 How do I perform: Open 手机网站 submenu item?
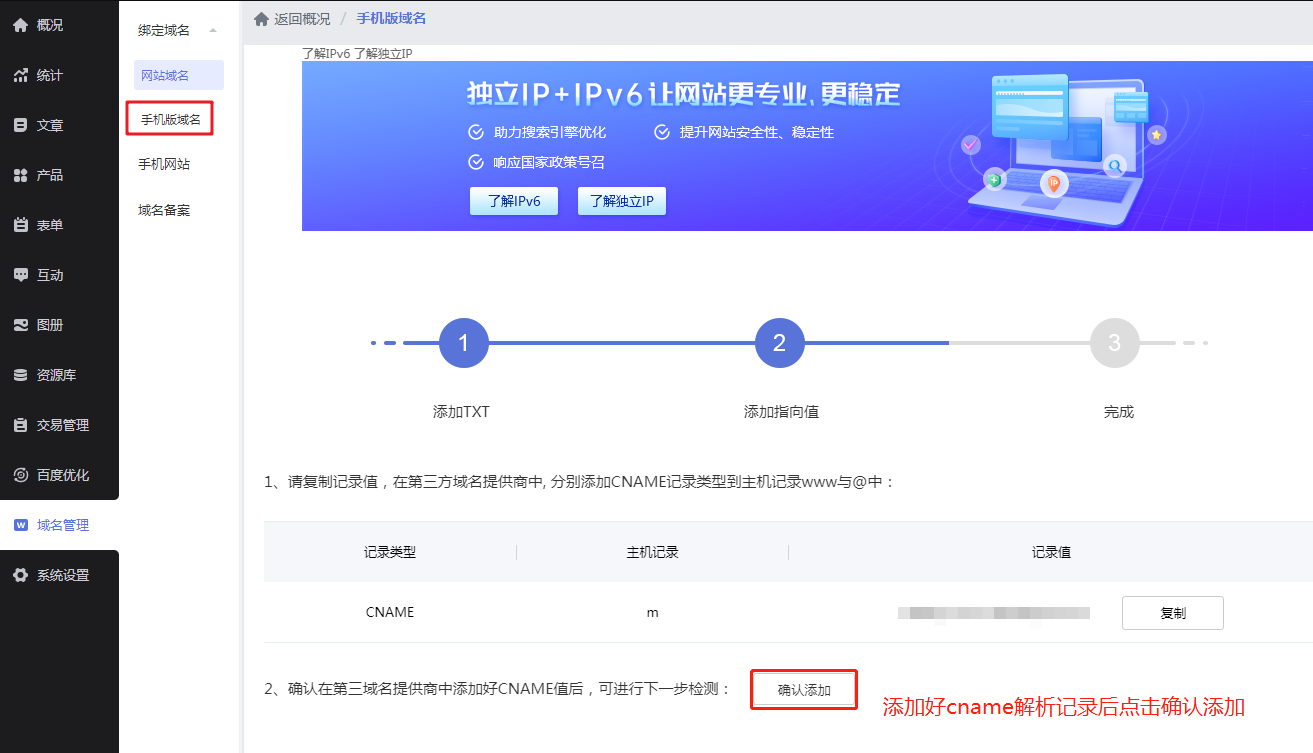[x=164, y=164]
